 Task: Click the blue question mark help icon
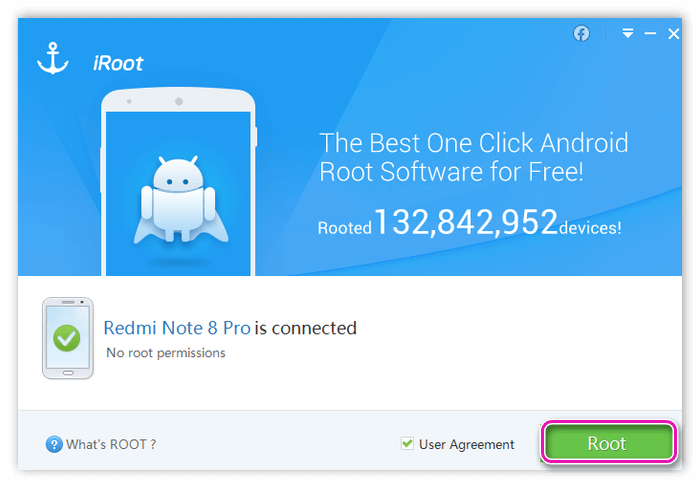point(54,444)
